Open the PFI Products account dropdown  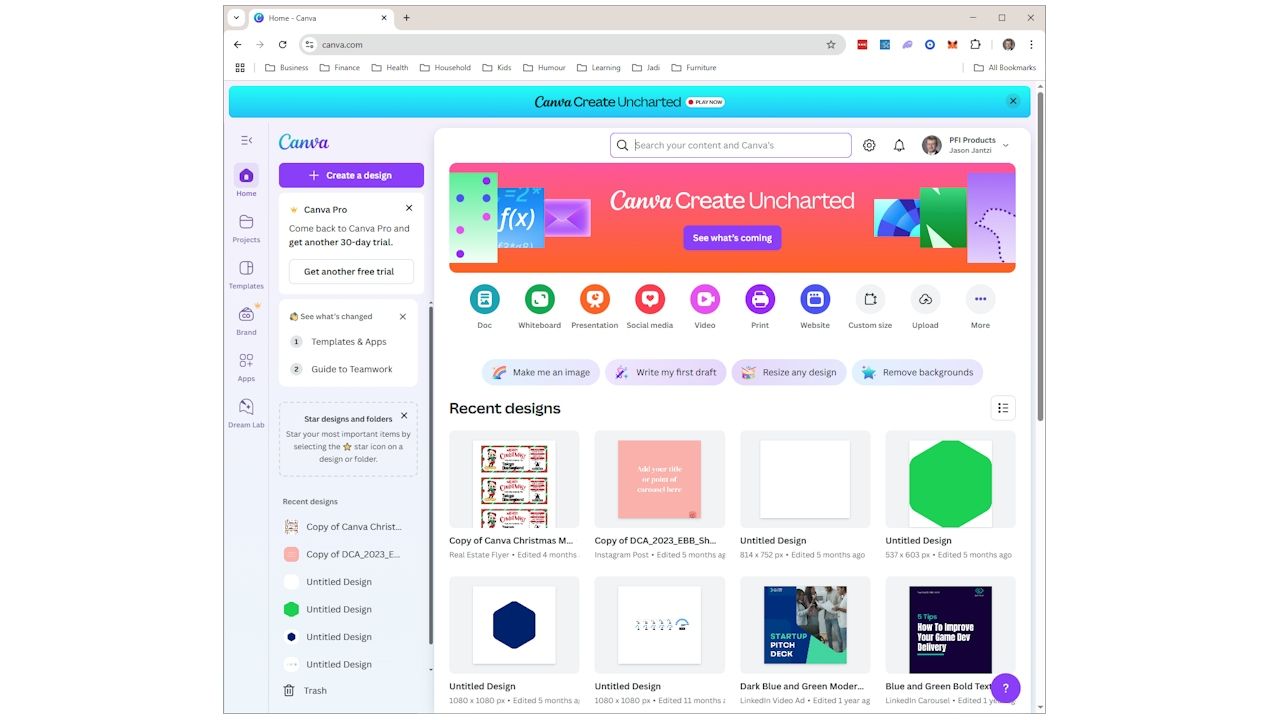[x=966, y=145]
